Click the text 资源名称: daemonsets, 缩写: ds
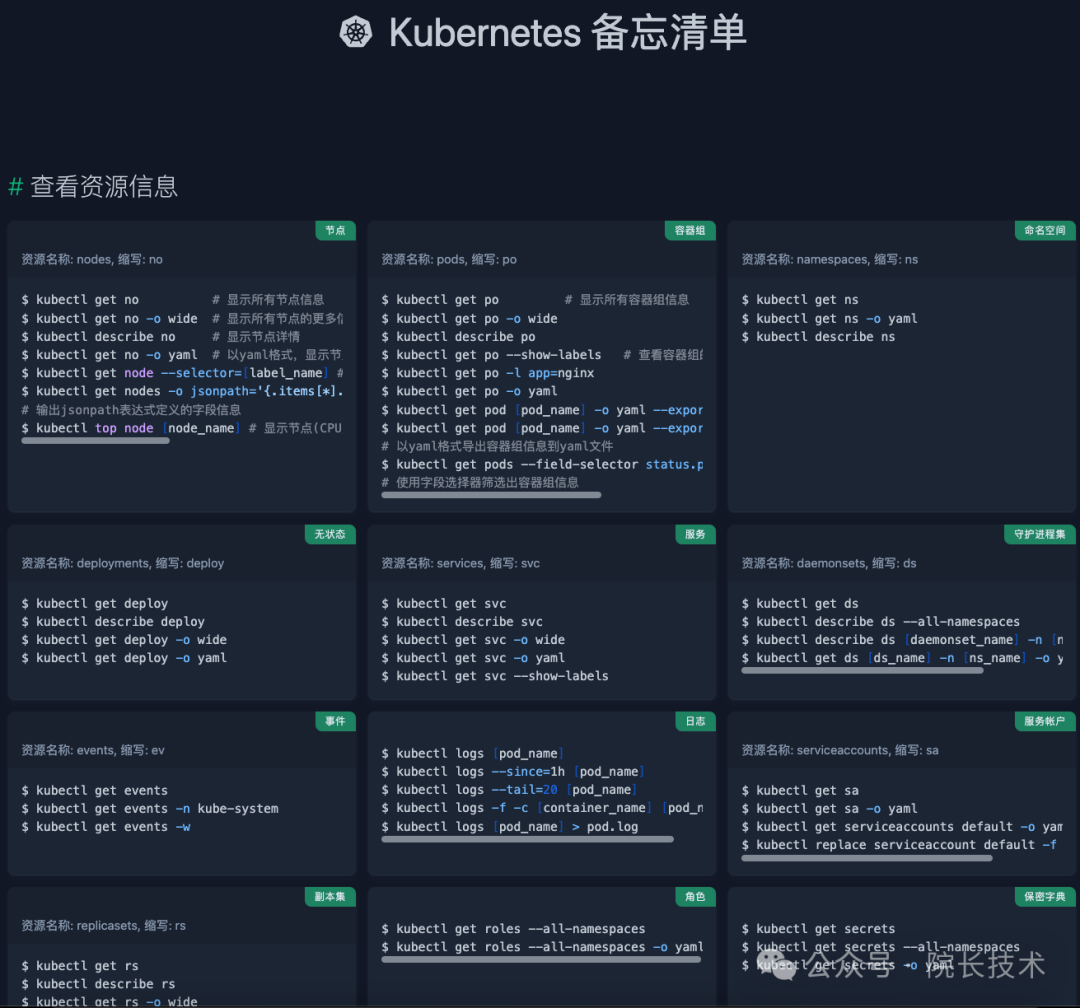The width and height of the screenshot is (1080, 1008). coord(829,564)
